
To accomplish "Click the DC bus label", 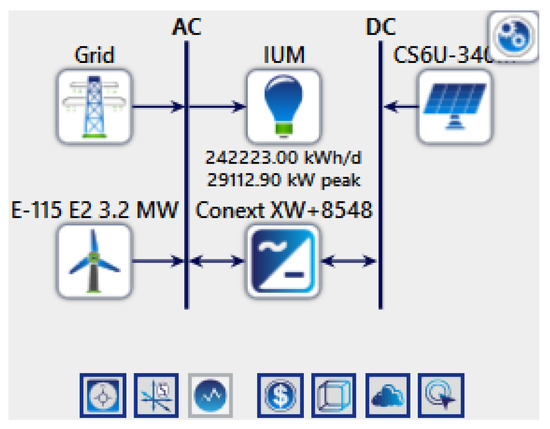I will (x=381, y=27).
